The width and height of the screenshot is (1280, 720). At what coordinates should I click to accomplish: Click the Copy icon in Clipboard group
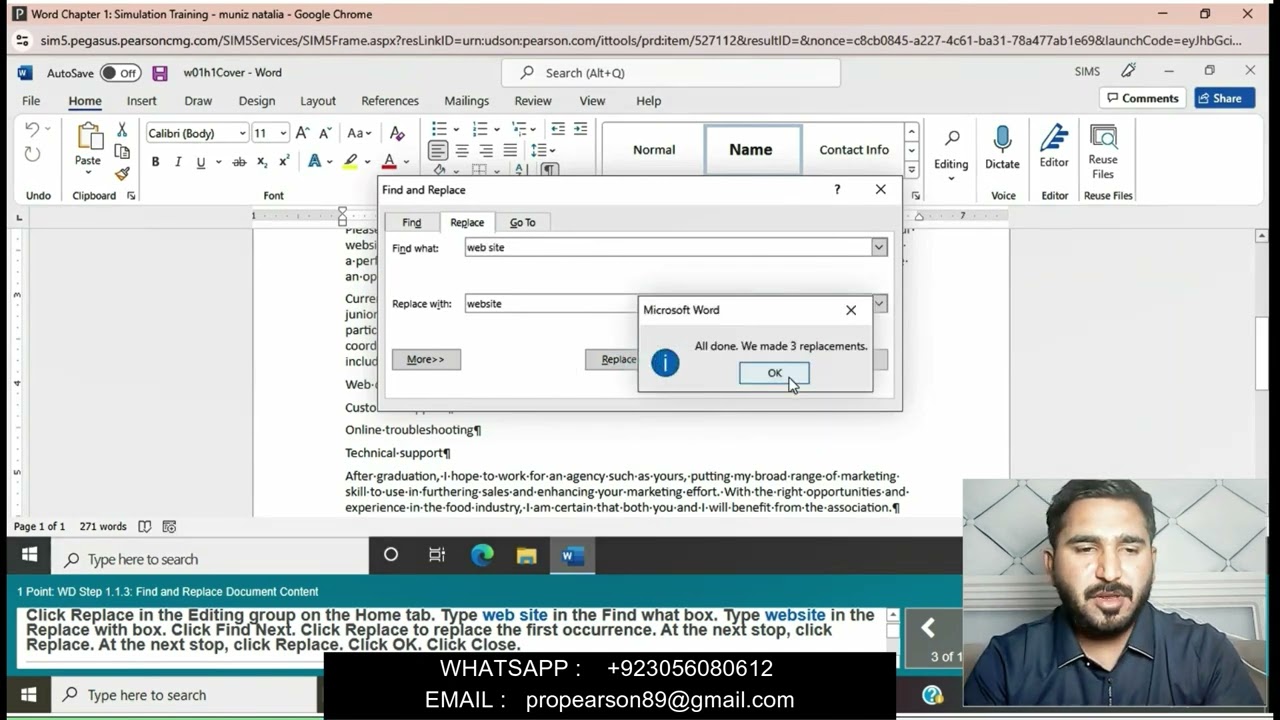[122, 152]
